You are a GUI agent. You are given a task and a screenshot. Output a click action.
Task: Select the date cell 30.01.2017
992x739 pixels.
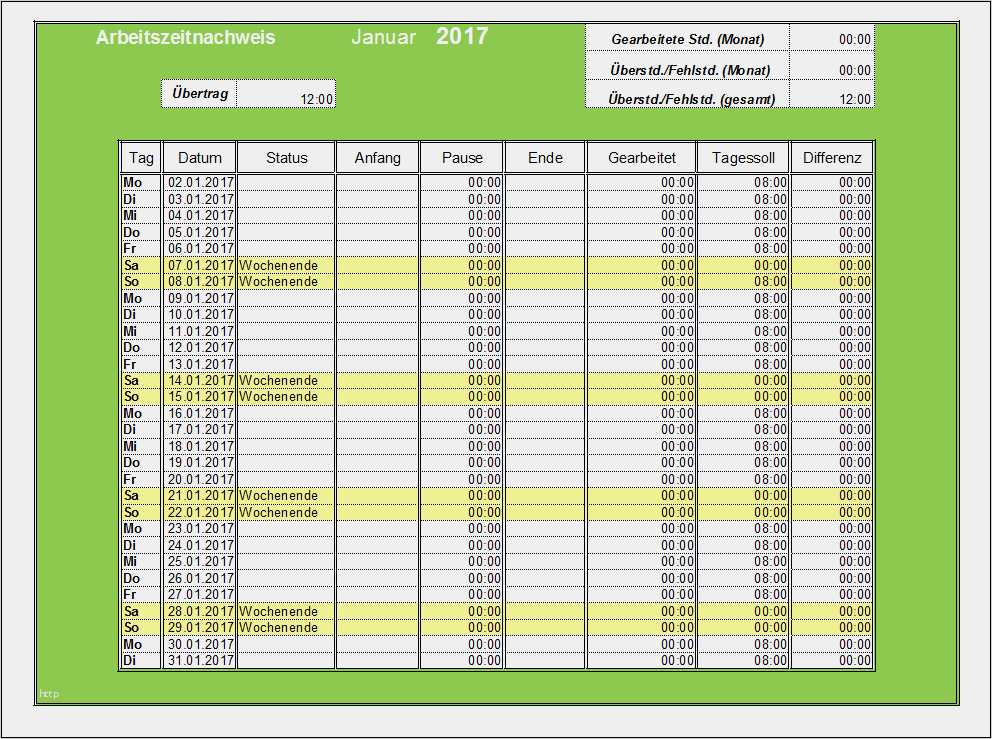point(200,644)
